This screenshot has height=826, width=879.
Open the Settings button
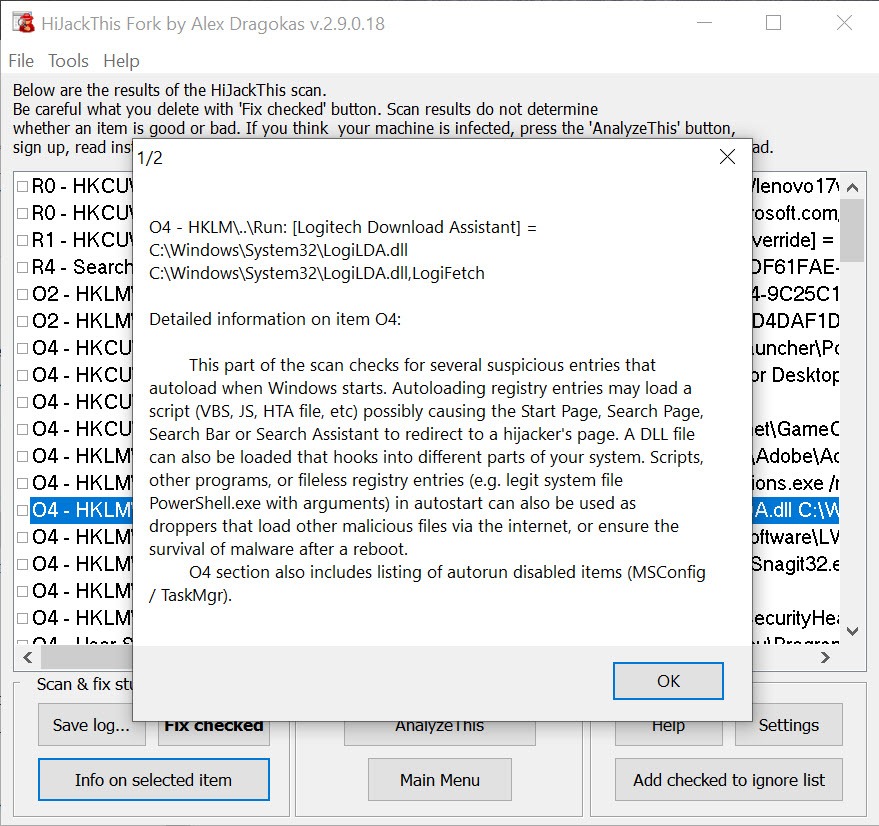[788, 725]
